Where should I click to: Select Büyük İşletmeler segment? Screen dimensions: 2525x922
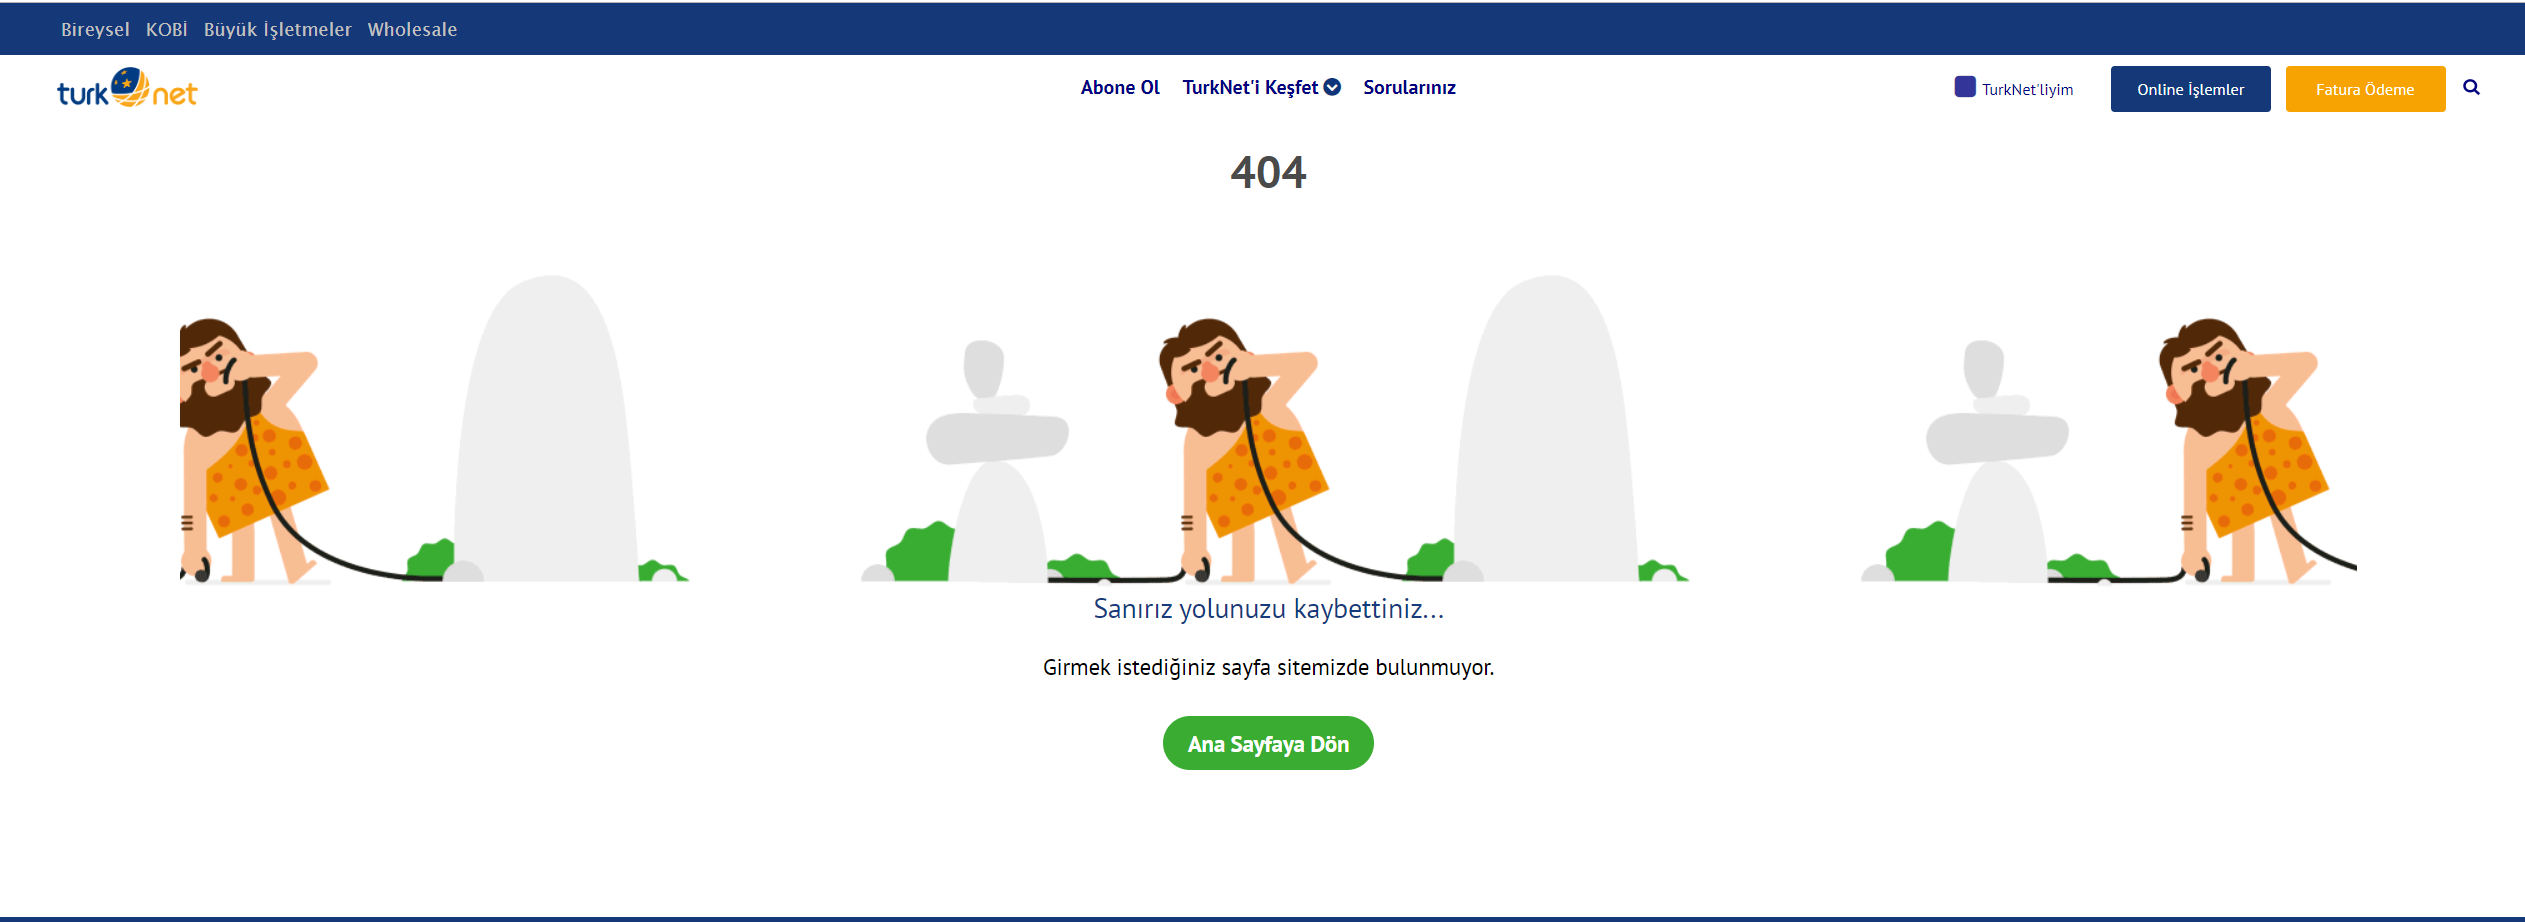[278, 30]
